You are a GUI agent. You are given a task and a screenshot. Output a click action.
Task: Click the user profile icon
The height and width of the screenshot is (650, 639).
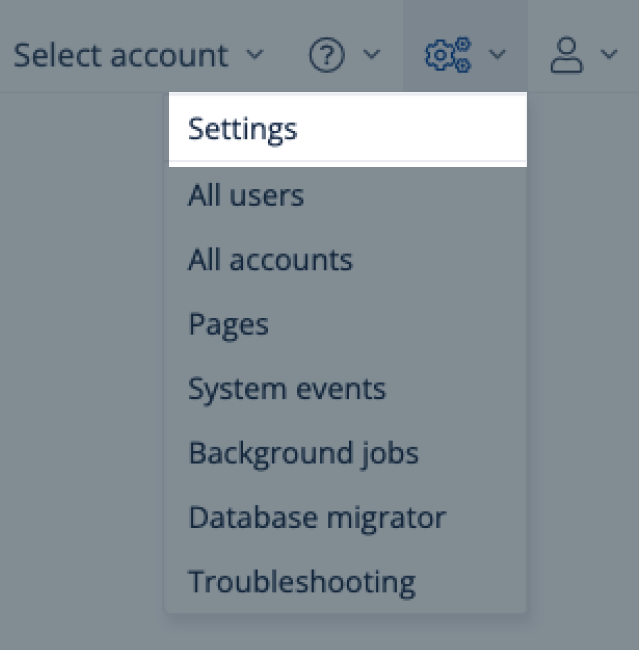click(x=567, y=55)
